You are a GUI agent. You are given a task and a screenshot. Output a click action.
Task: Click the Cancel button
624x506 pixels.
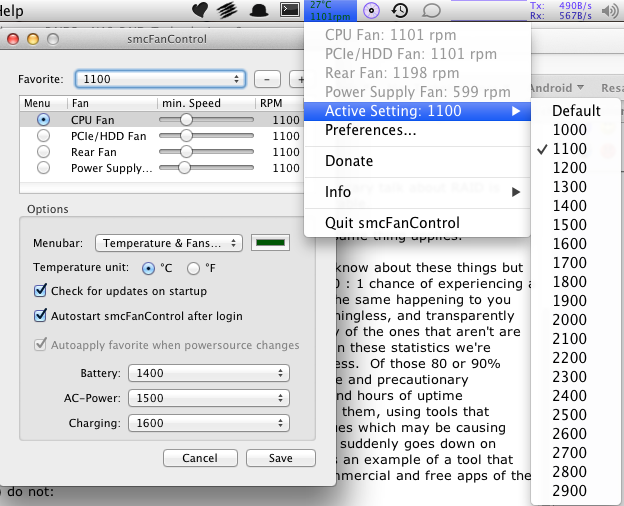click(x=200, y=458)
